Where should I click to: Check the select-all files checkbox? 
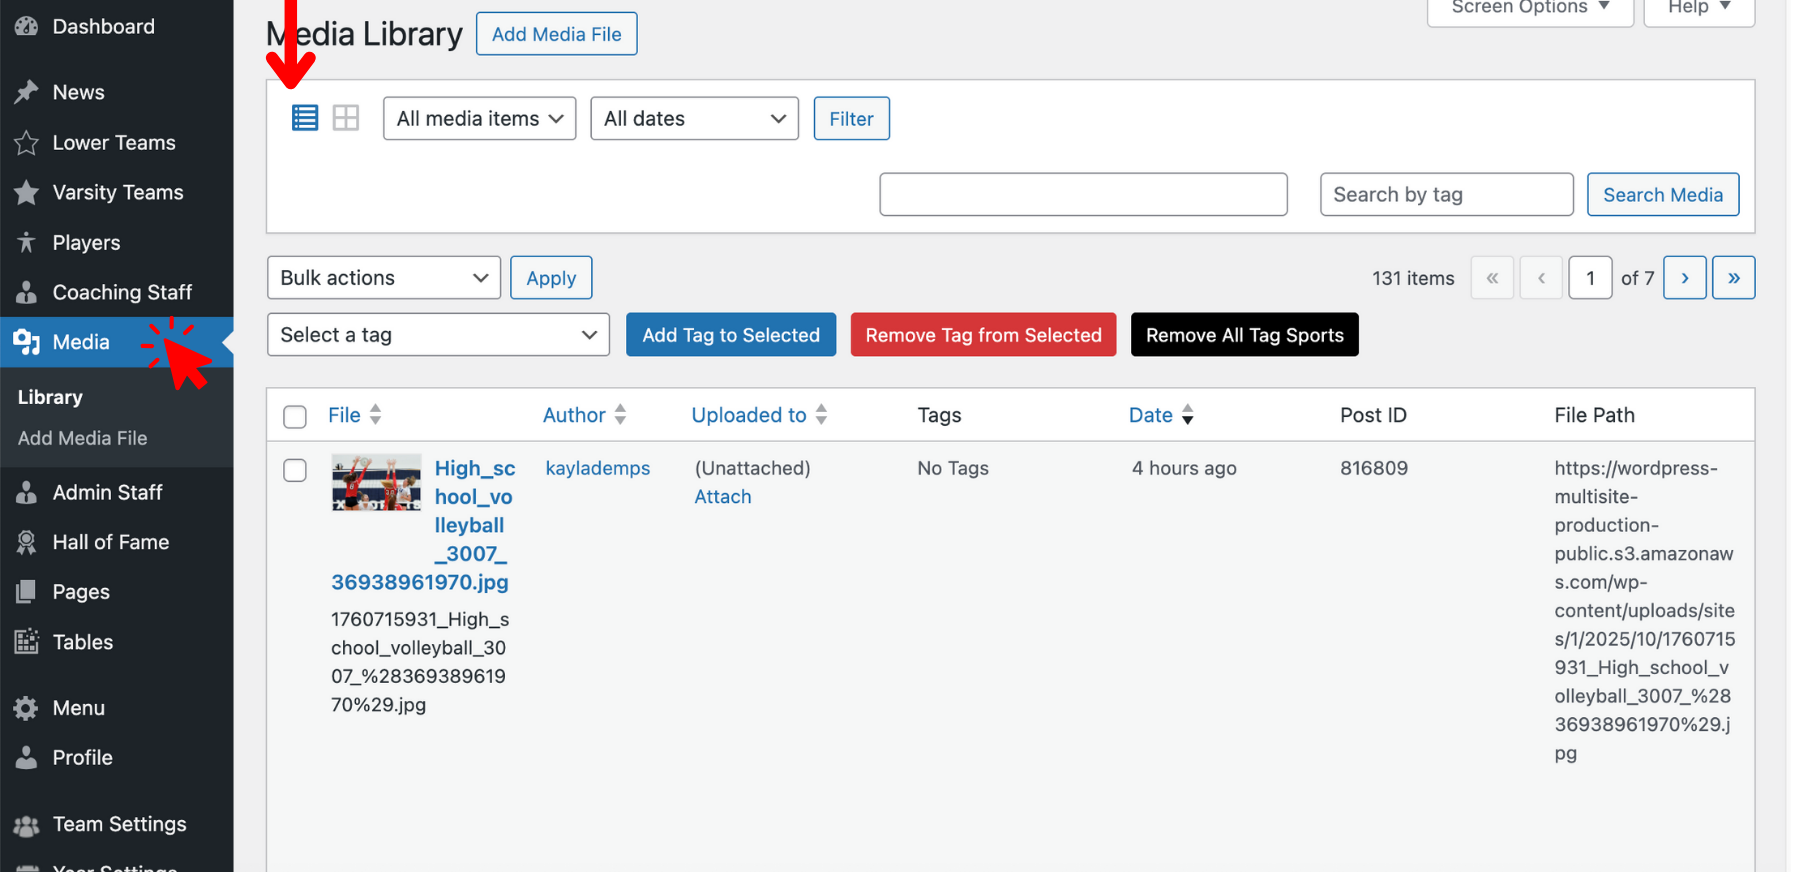[295, 416]
